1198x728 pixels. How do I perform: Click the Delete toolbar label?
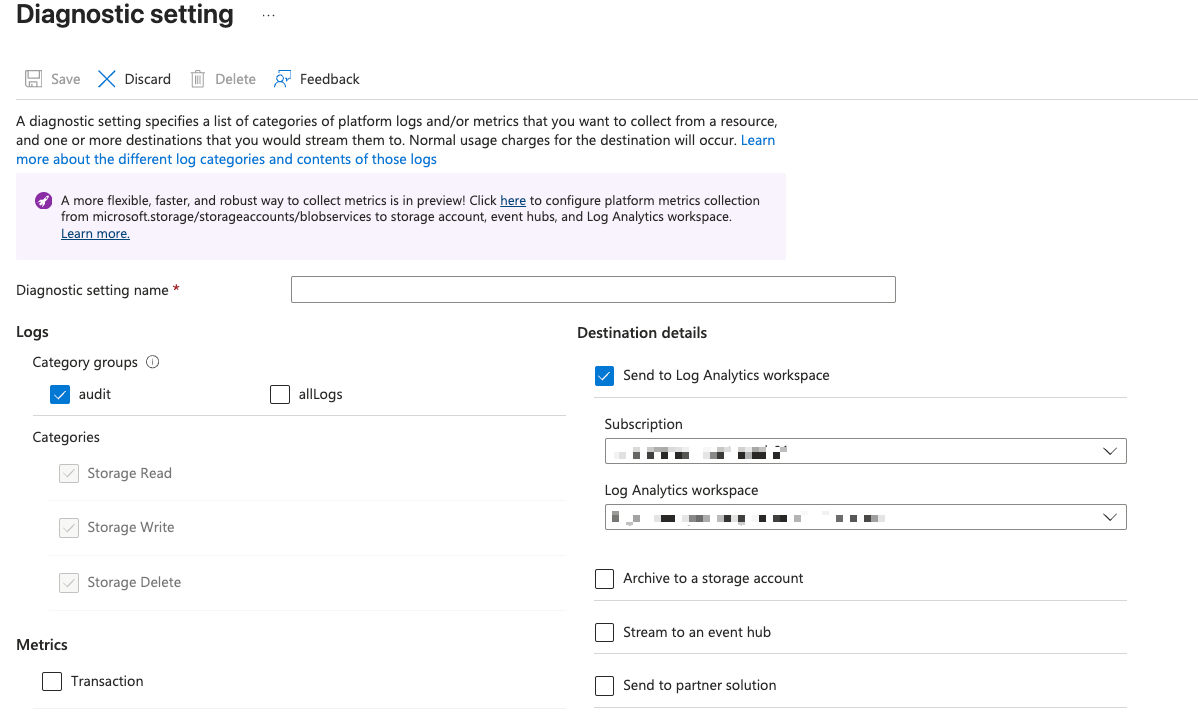point(235,79)
